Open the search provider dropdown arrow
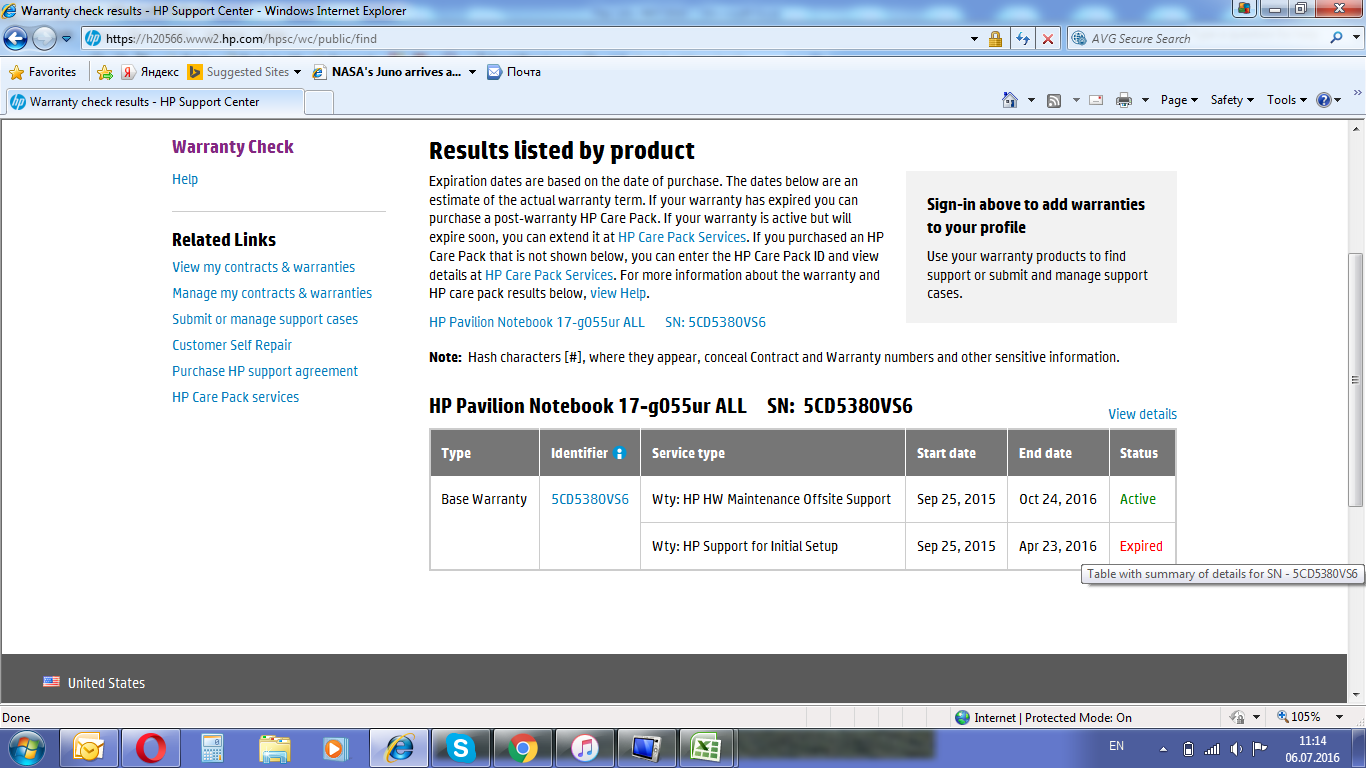Image resolution: width=1366 pixels, height=768 pixels. (x=1354, y=39)
